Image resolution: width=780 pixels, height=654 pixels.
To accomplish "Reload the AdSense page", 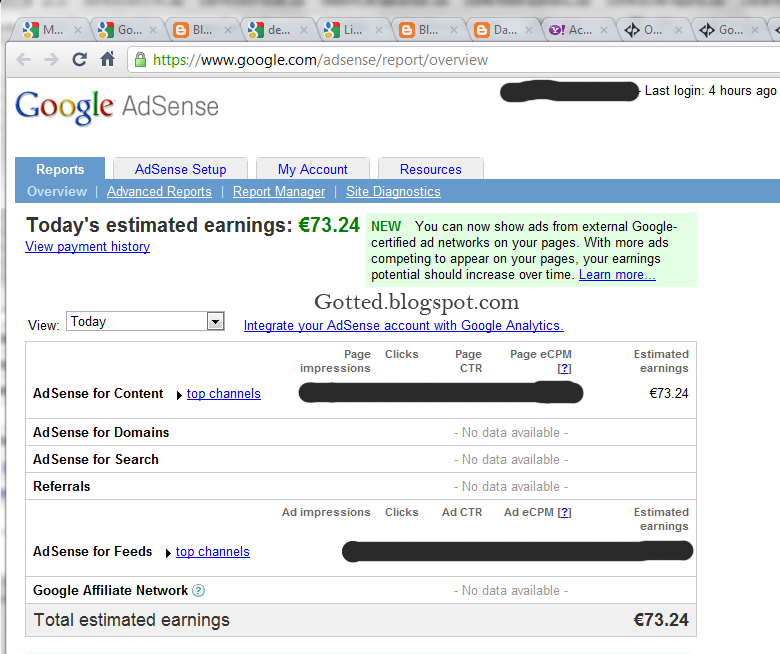I will pos(80,60).
